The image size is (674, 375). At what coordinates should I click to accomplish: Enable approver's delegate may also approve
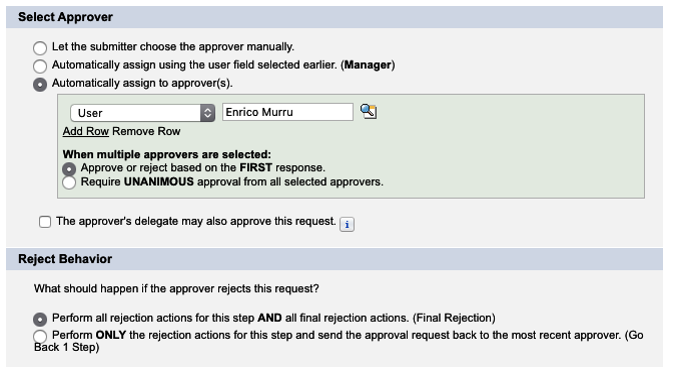pos(45,222)
